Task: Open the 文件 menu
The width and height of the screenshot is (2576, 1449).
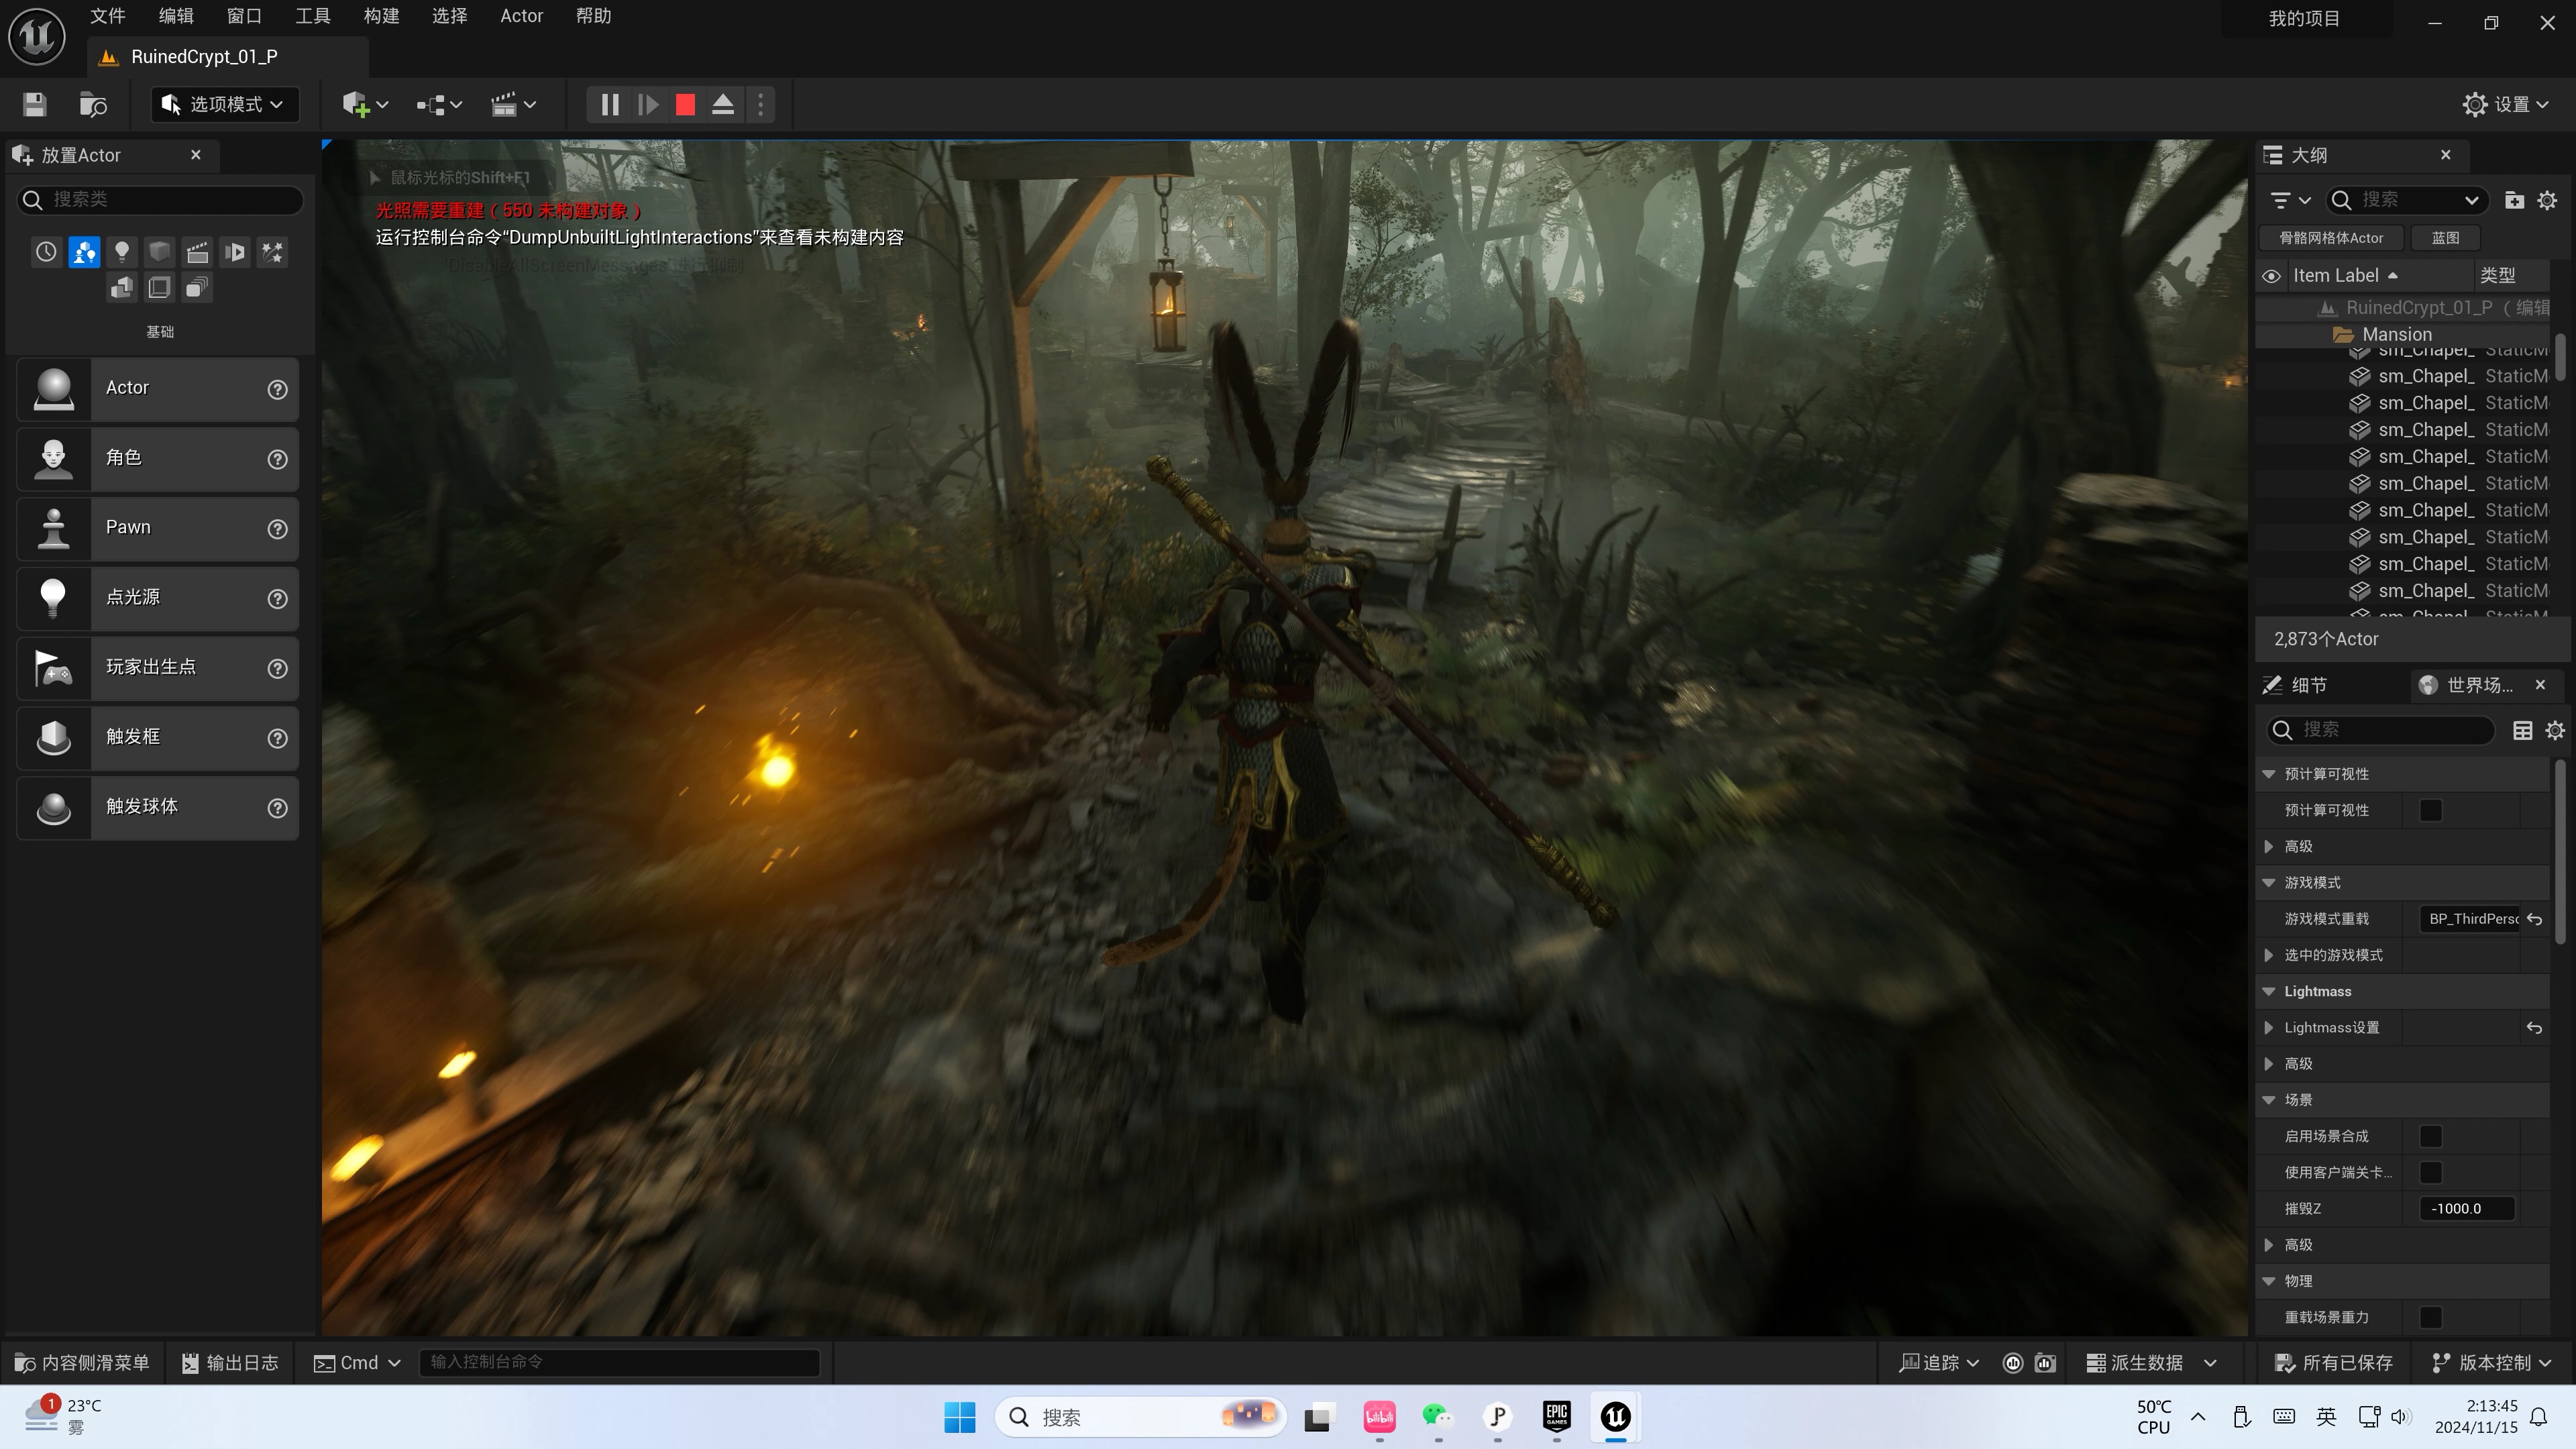Action: (x=107, y=16)
